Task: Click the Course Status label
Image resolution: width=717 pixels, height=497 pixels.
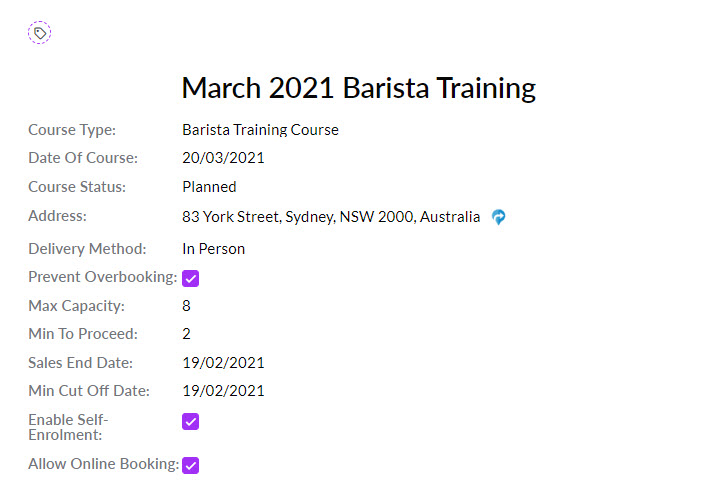Action: click(x=77, y=187)
